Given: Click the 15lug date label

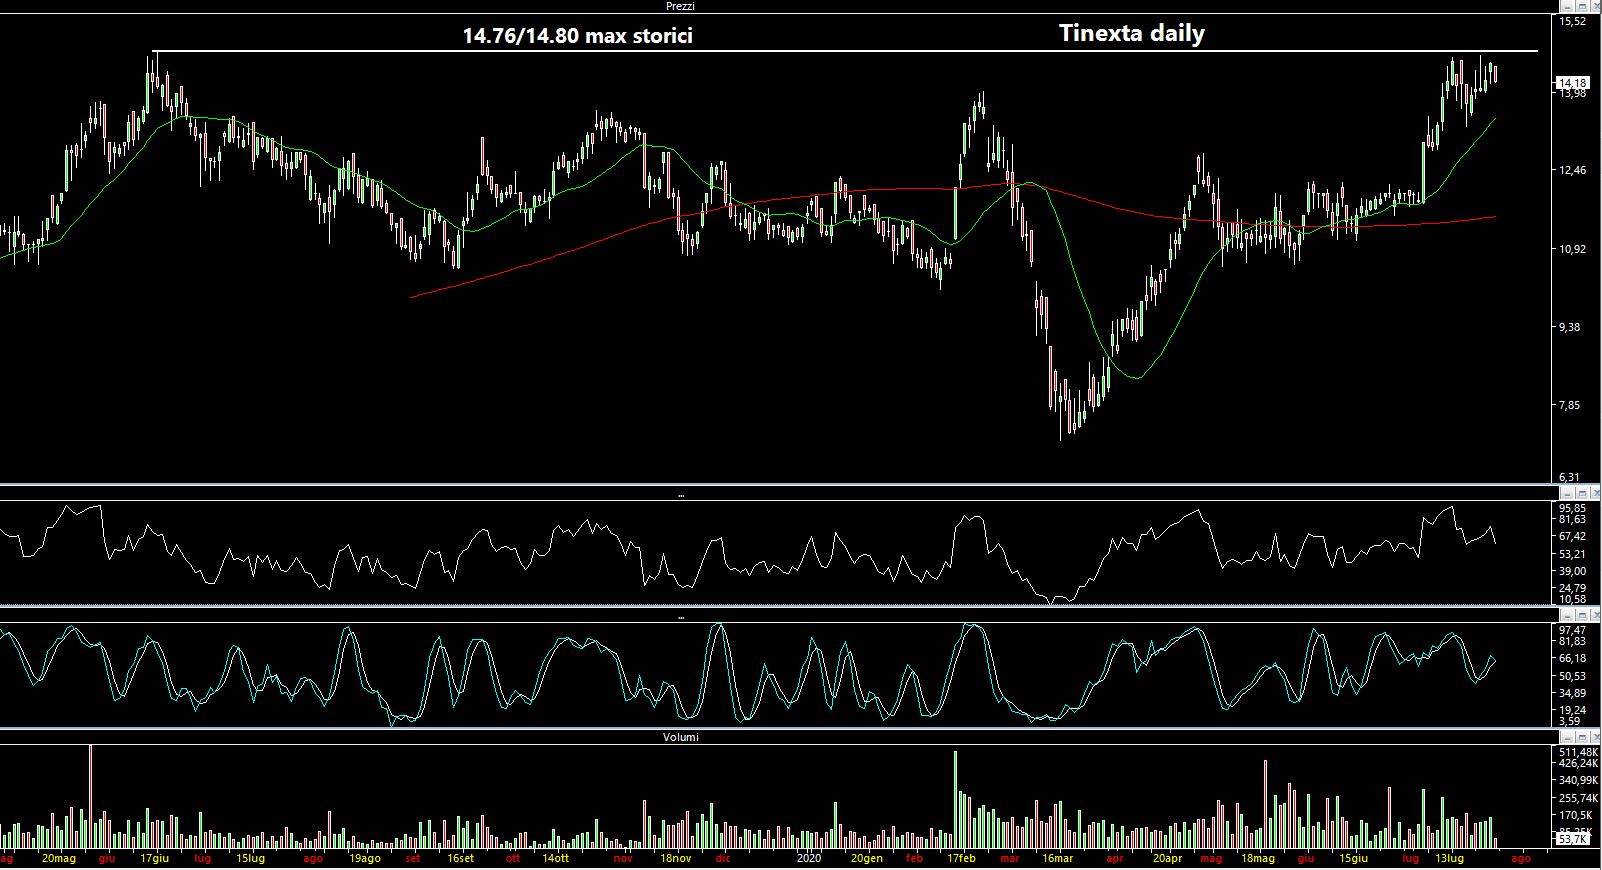Looking at the screenshot, I should (251, 858).
